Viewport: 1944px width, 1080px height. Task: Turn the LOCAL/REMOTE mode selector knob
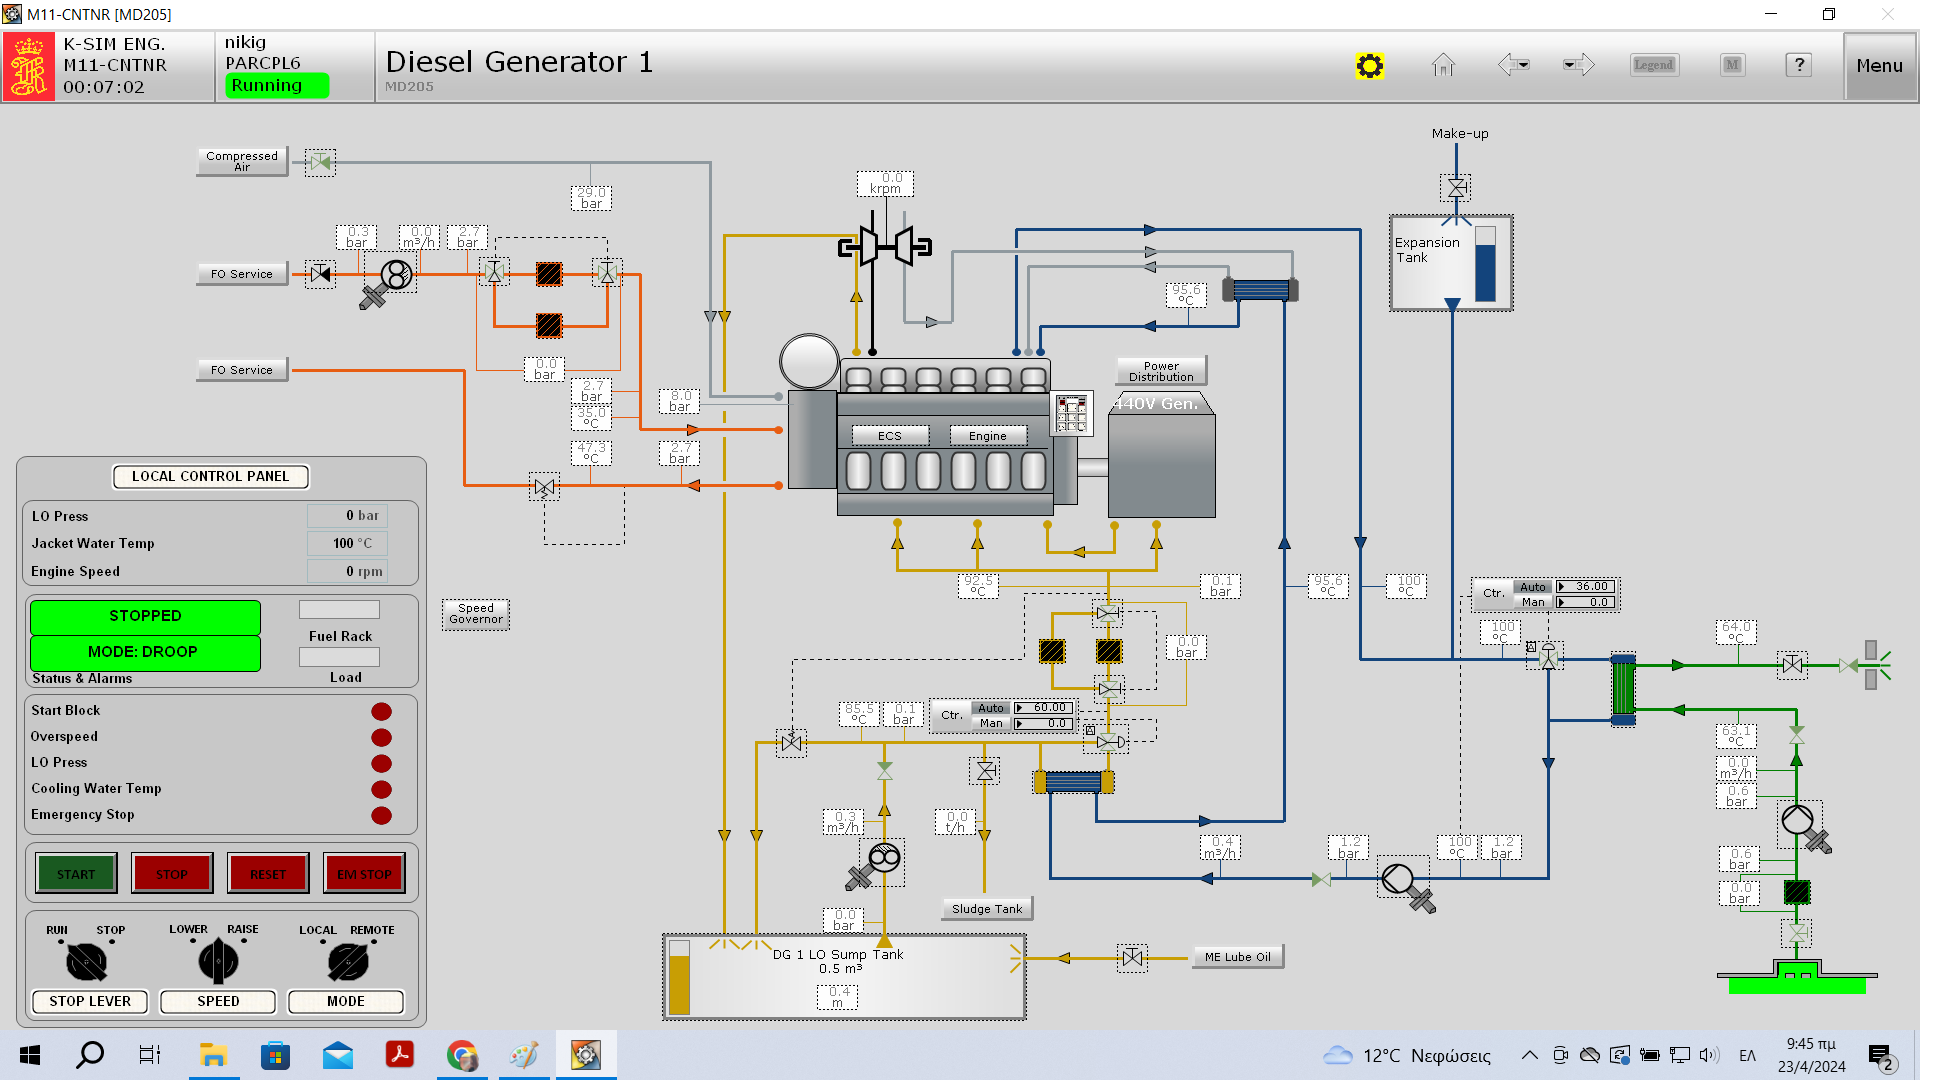coord(347,962)
